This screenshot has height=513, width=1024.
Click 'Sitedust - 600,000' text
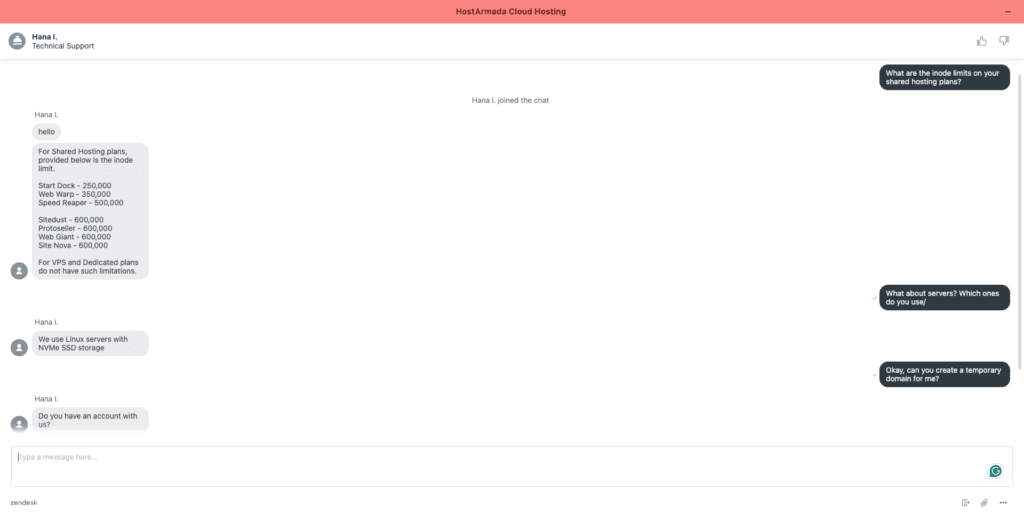tap(71, 220)
